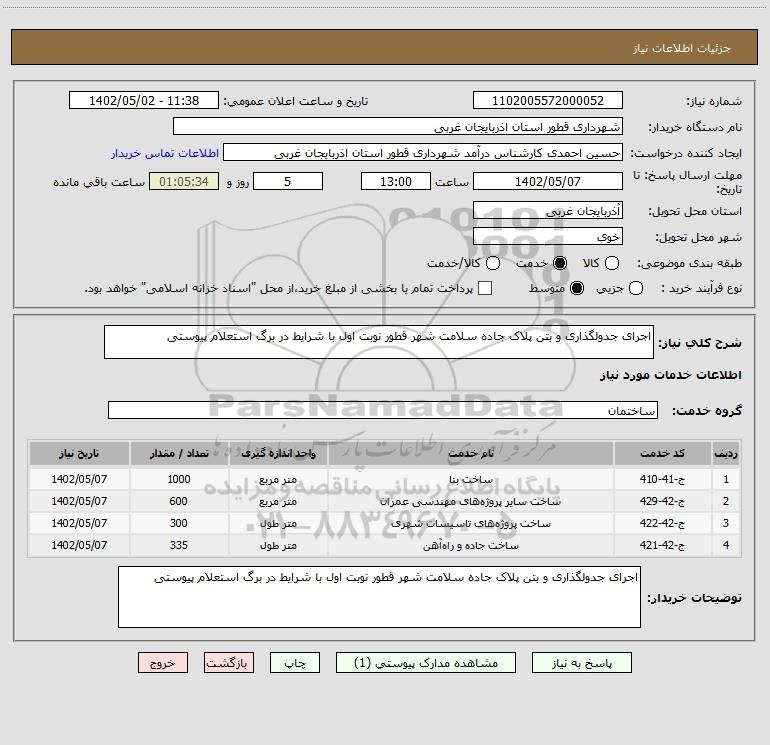This screenshot has height=745, width=770.
Task: Click the announcement date field 1402/05/02 - 11:38
Action: (143, 101)
